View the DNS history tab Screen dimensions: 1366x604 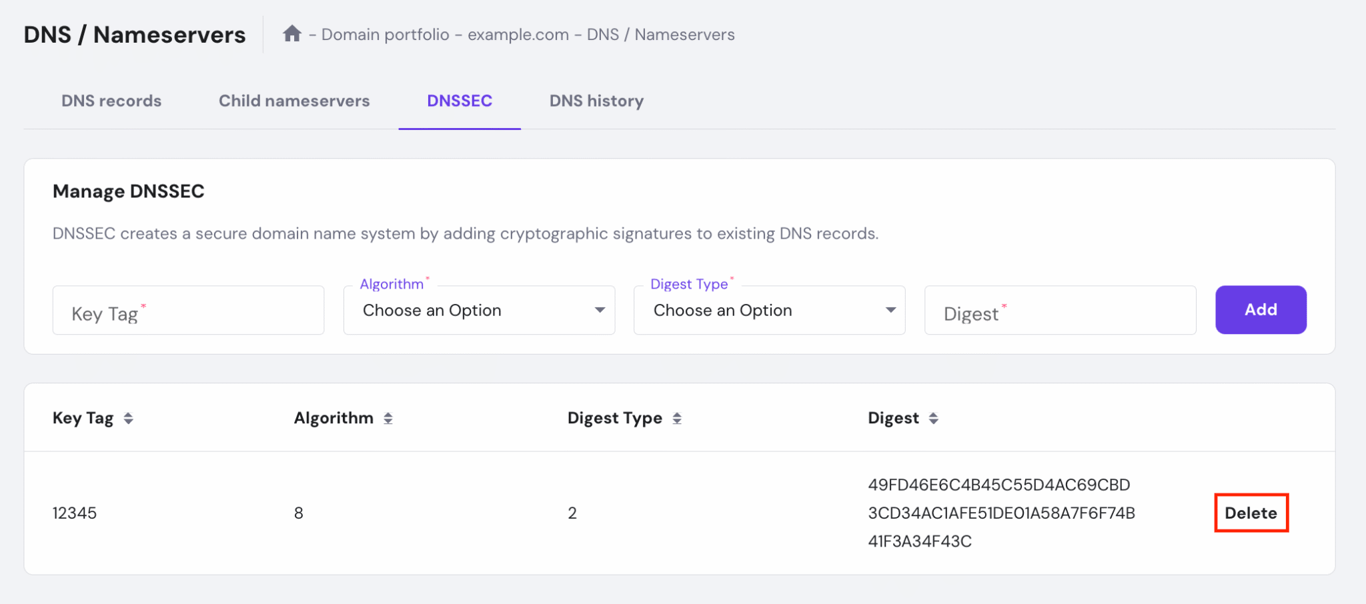tap(596, 100)
